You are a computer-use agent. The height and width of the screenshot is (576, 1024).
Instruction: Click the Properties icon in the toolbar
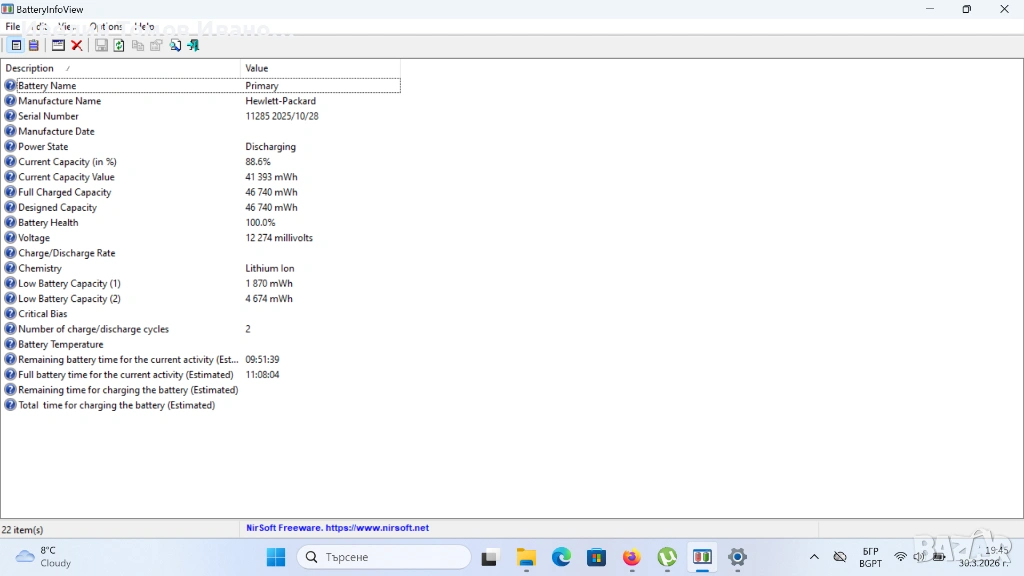point(156,45)
